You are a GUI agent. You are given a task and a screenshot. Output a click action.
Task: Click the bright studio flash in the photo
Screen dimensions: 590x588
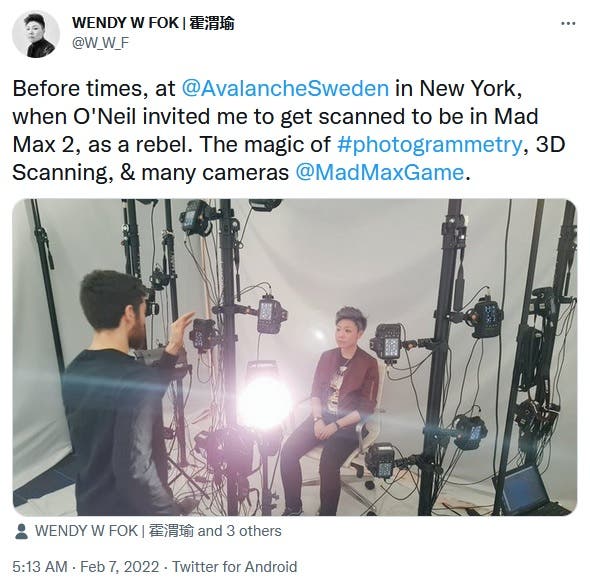tap(265, 401)
